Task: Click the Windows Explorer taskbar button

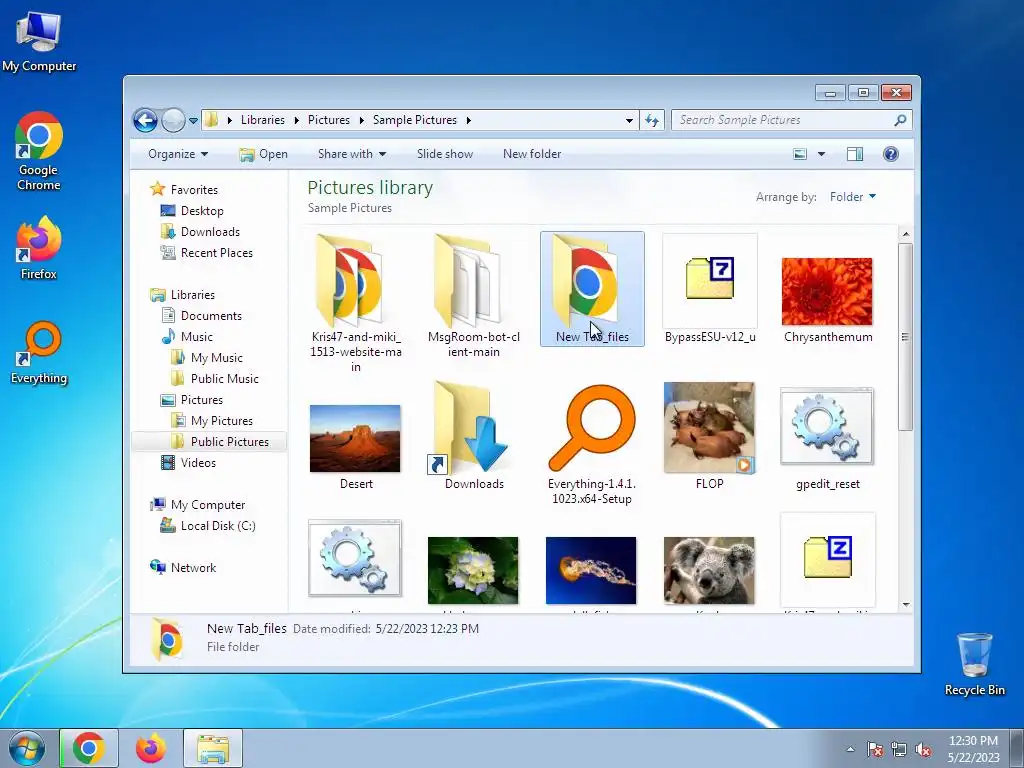Action: click(x=213, y=748)
